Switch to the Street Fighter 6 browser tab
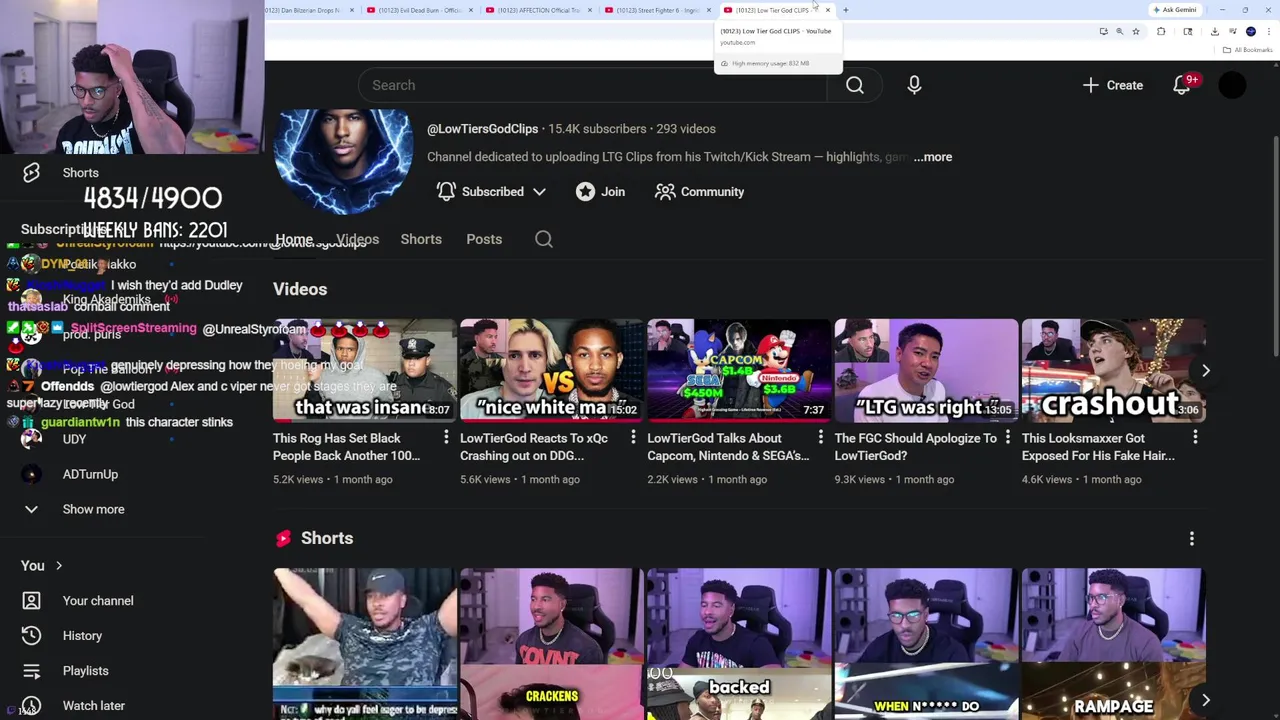This screenshot has height=720, width=1280. pyautogui.click(x=657, y=10)
